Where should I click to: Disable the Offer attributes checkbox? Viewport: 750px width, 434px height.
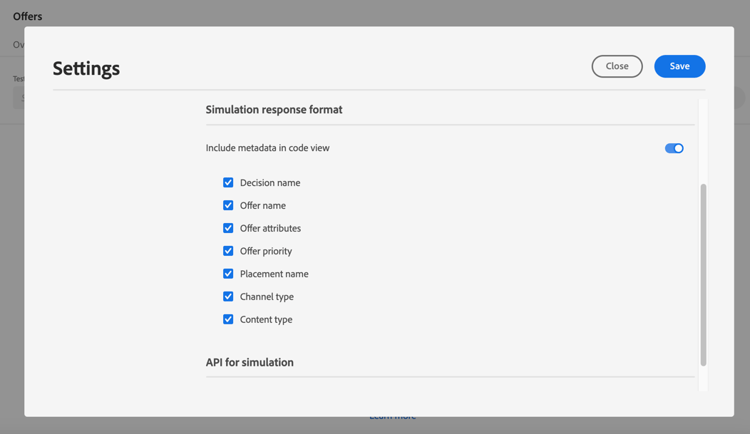(x=228, y=228)
